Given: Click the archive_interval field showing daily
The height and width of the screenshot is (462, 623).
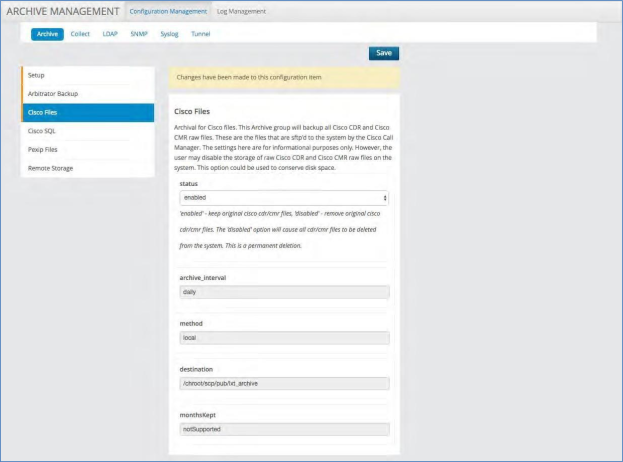Looking at the screenshot, I should [283, 292].
